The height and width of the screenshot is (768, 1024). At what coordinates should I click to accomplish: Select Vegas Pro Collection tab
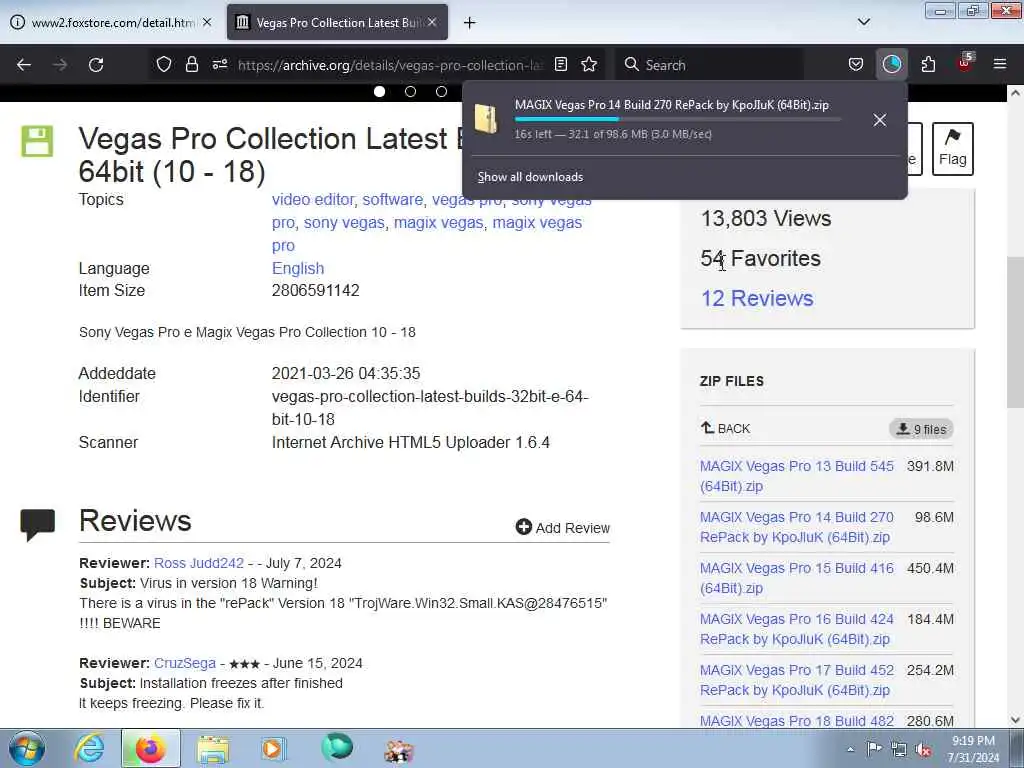point(338,23)
